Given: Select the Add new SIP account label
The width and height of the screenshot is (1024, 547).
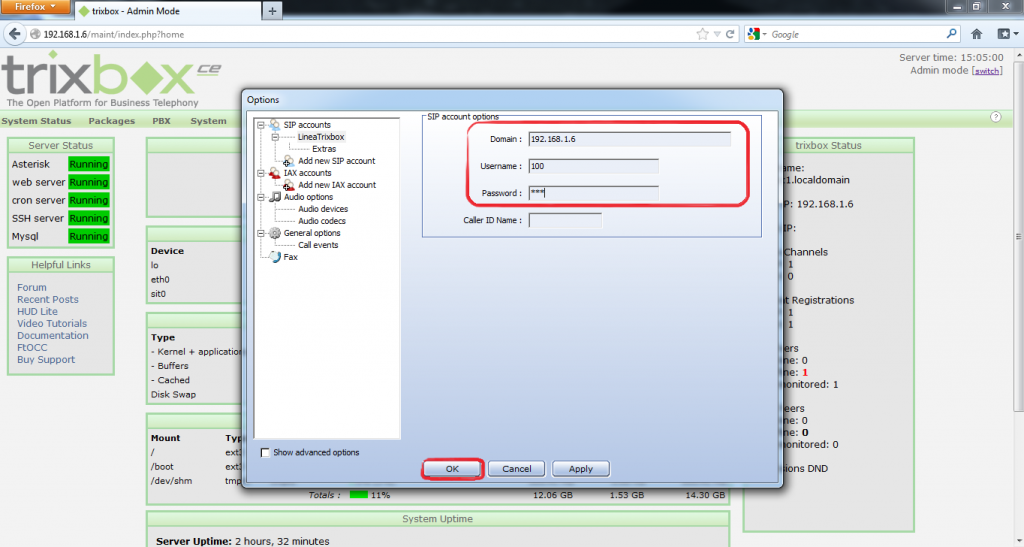Looking at the screenshot, I should tap(336, 161).
